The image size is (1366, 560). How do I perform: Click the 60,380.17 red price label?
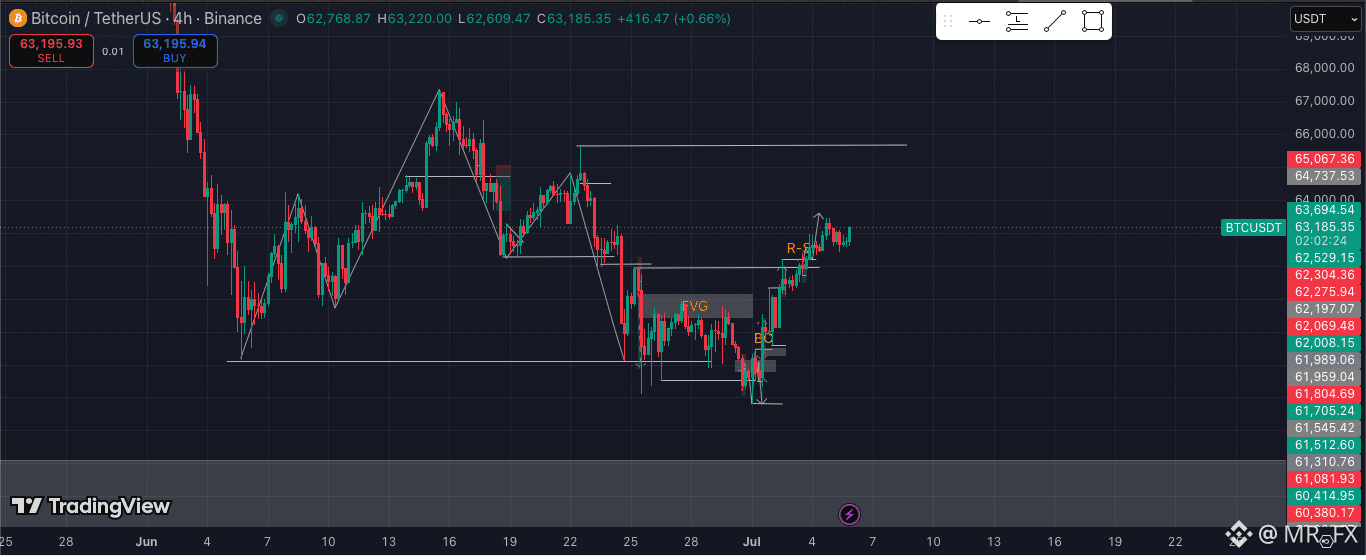(1324, 513)
